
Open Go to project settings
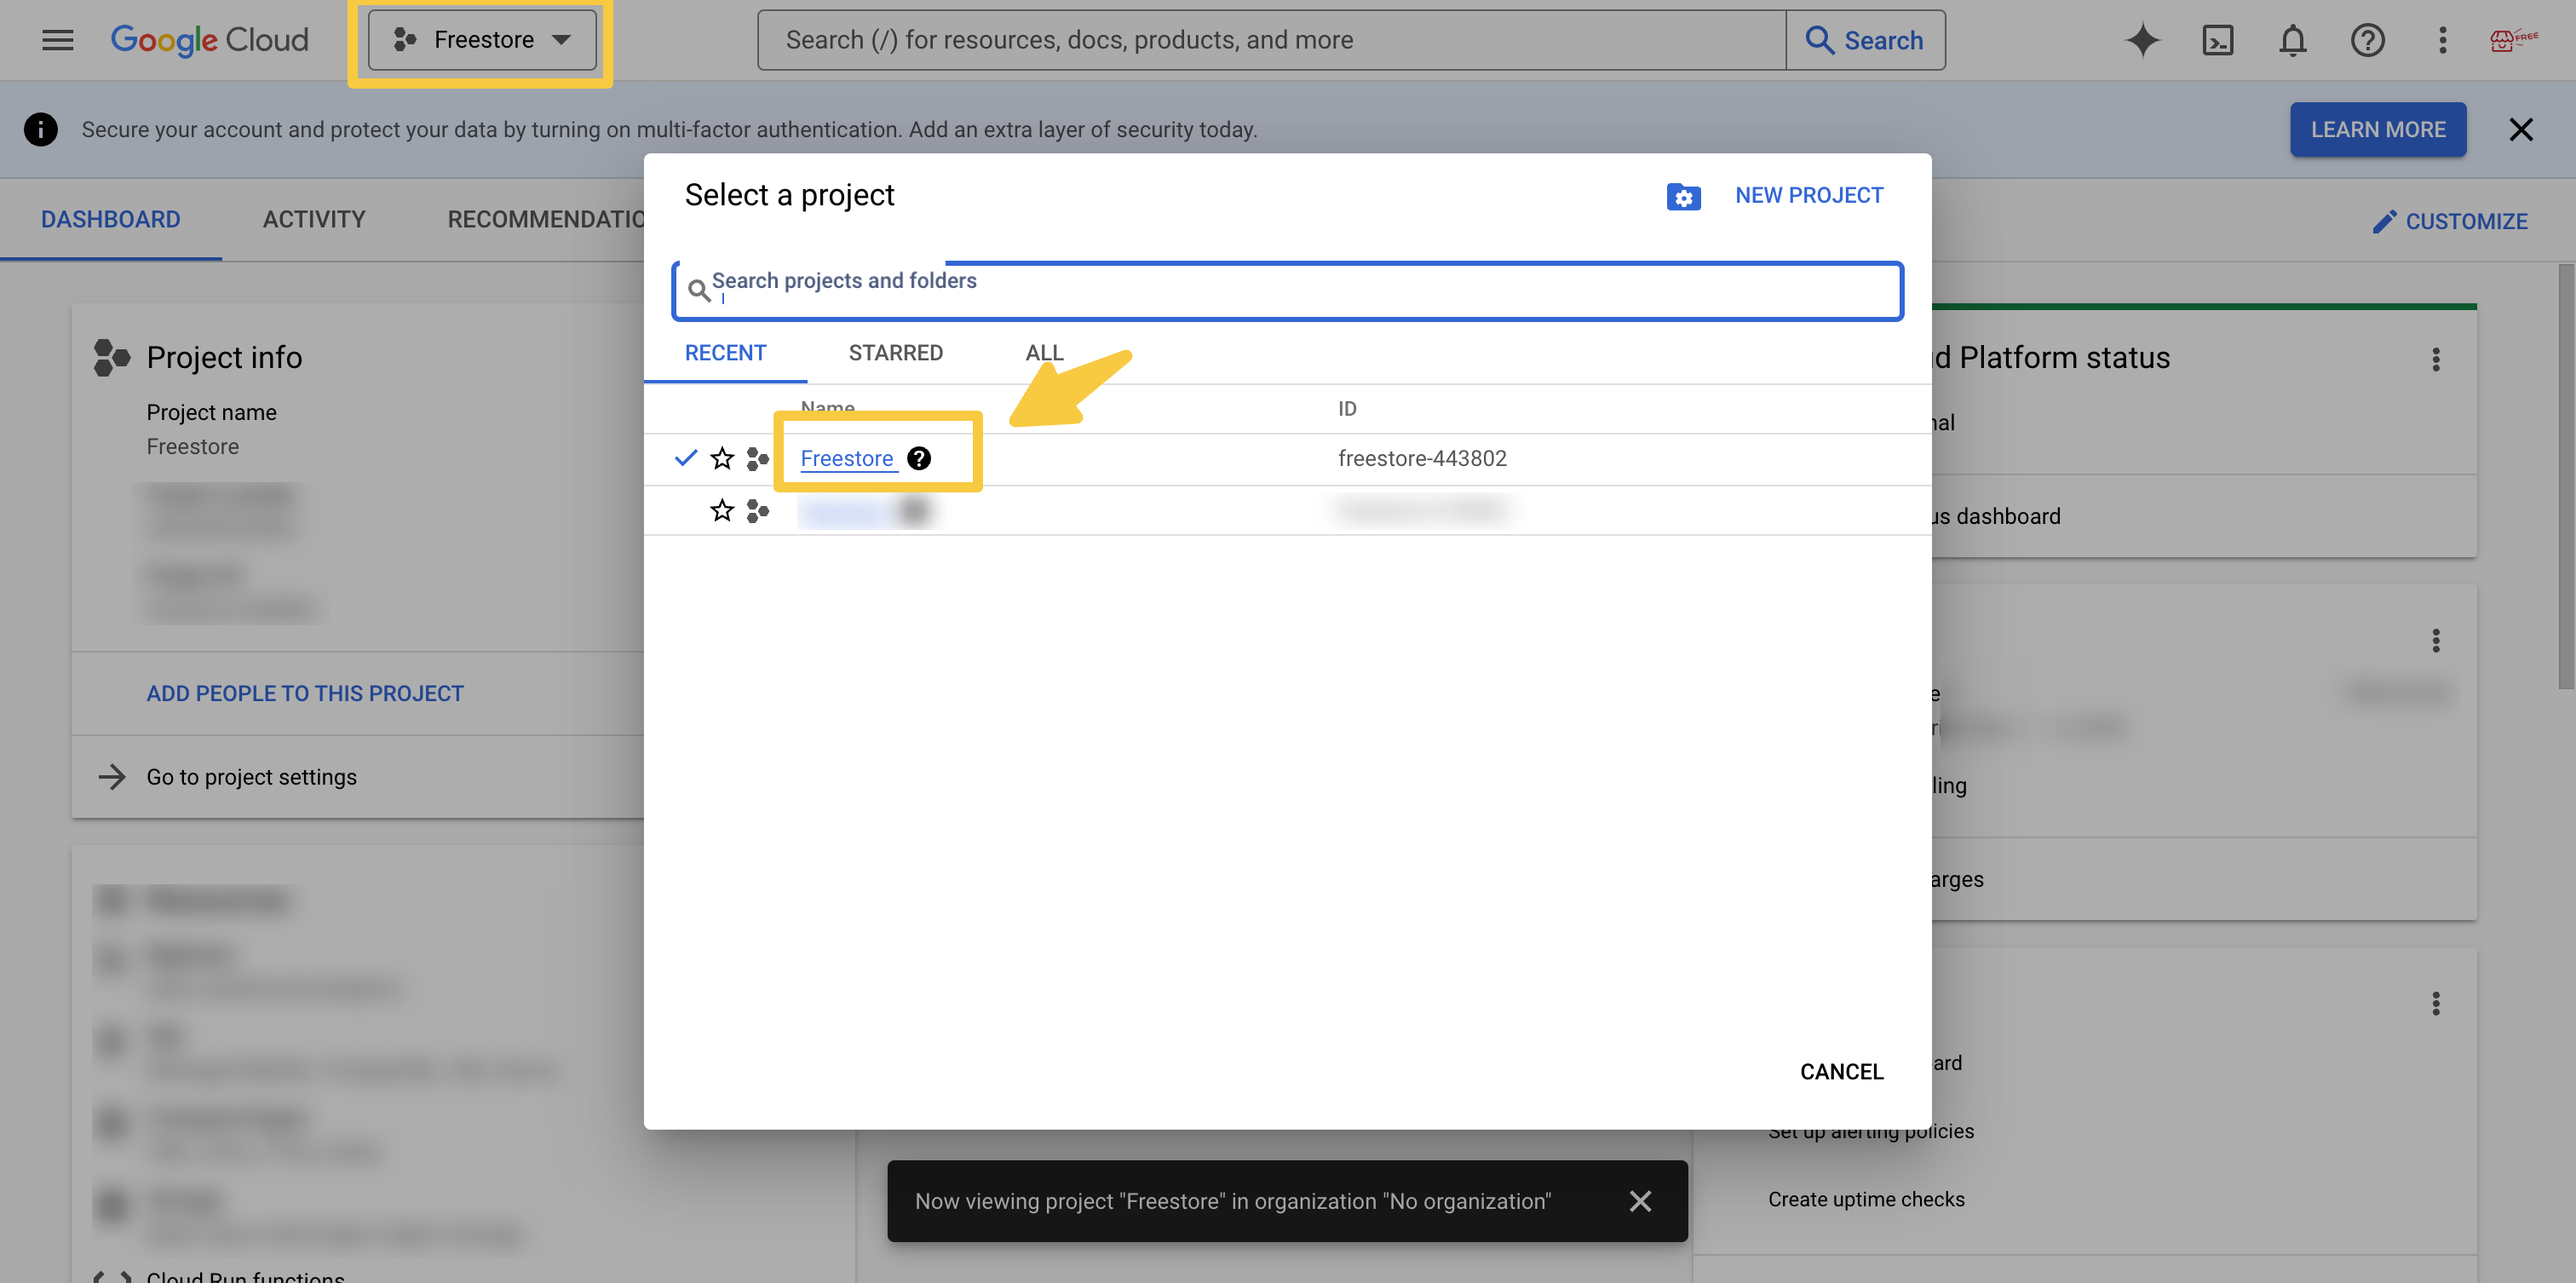coord(251,777)
